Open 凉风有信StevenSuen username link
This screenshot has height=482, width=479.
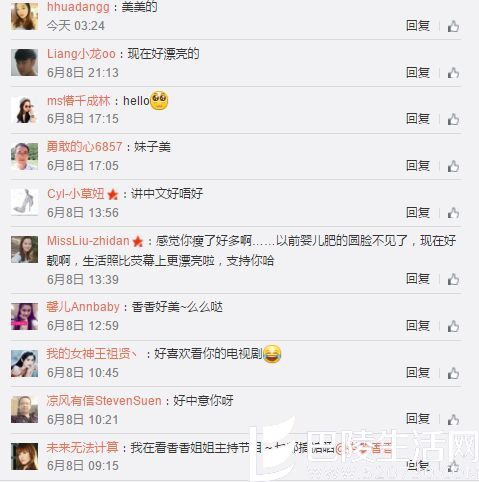[104, 401]
